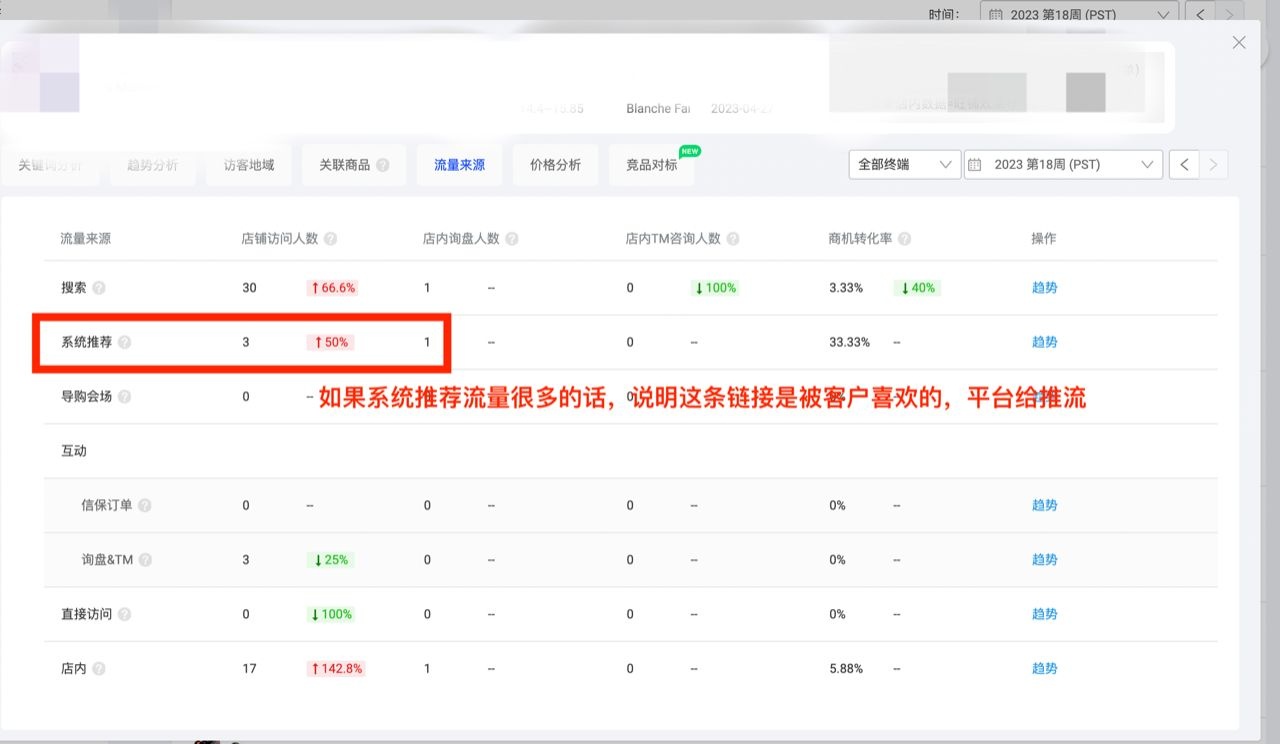Click the calendar icon in dialog date picker
The height and width of the screenshot is (744, 1280).
click(x=975, y=165)
